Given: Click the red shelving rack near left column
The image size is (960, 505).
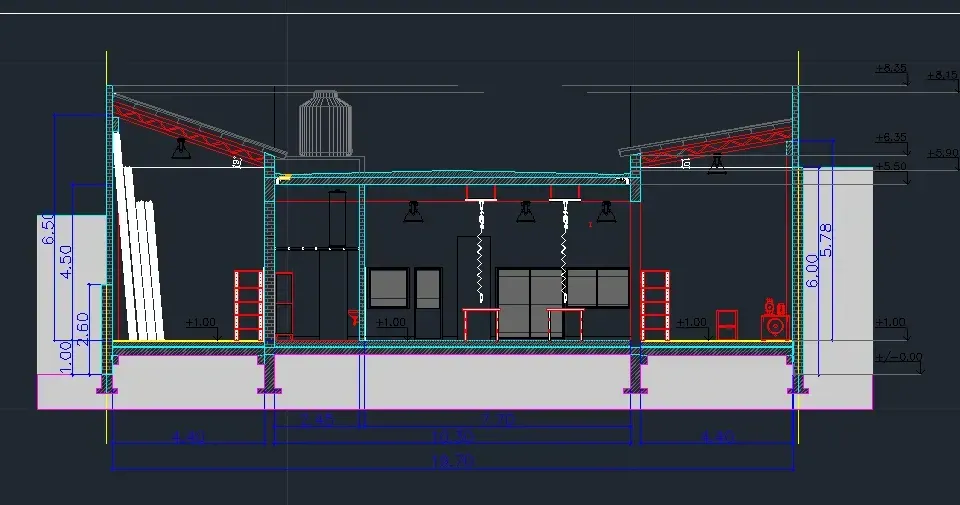Looking at the screenshot, I should coord(249,305).
